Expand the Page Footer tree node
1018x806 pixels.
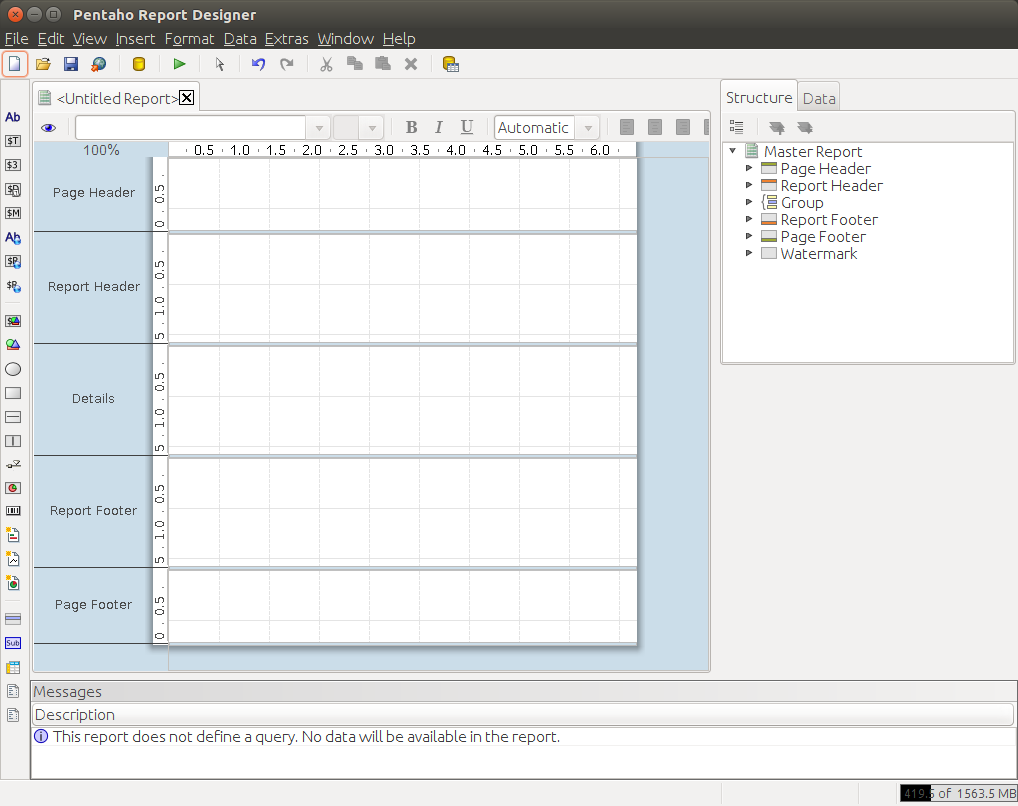pos(749,236)
